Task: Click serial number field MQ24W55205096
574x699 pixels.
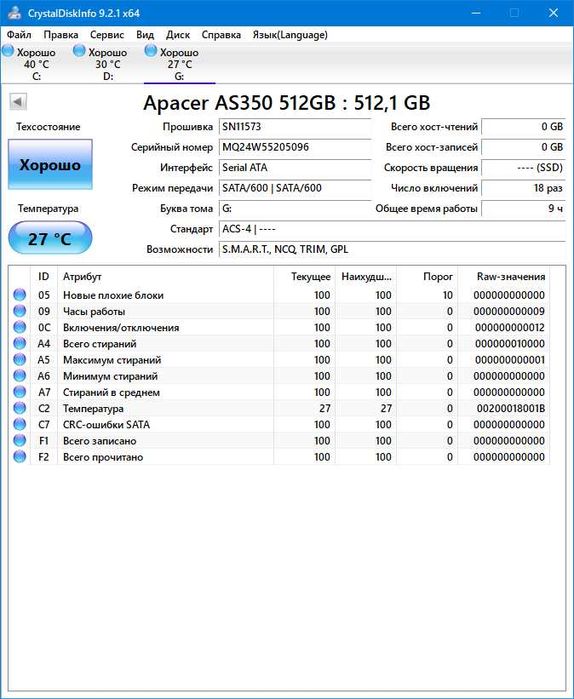Action: click(x=295, y=147)
